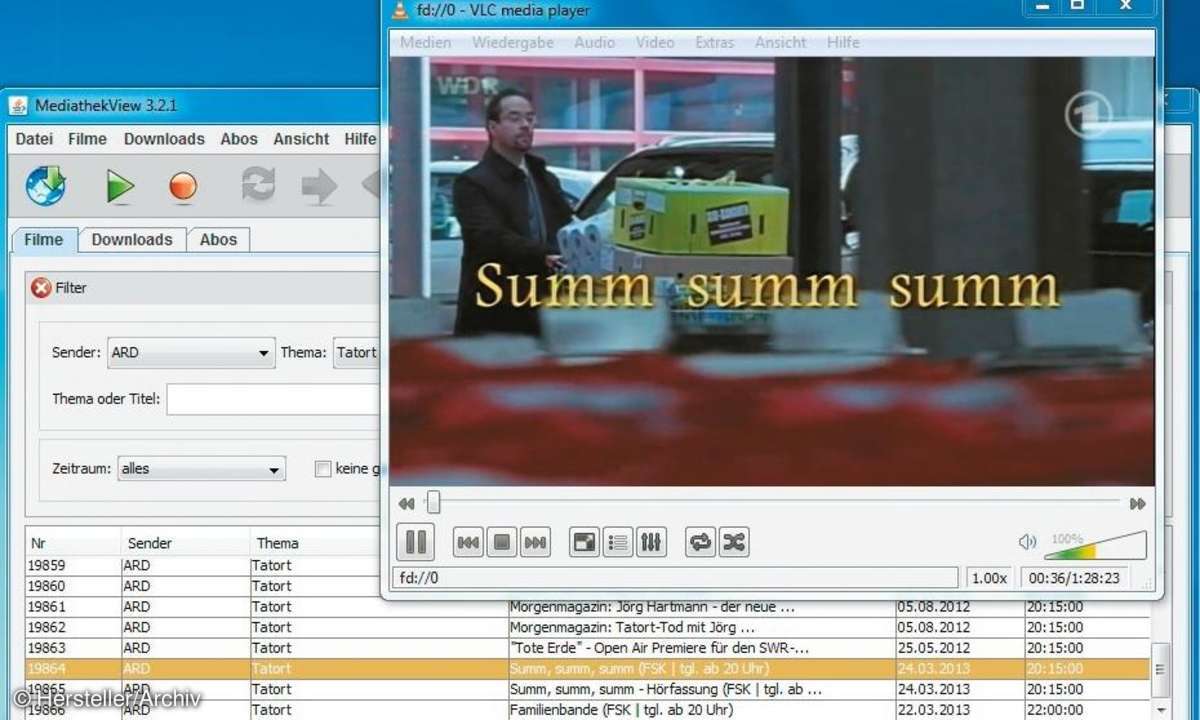Click row number 19859 cell

pyautogui.click(x=73, y=565)
